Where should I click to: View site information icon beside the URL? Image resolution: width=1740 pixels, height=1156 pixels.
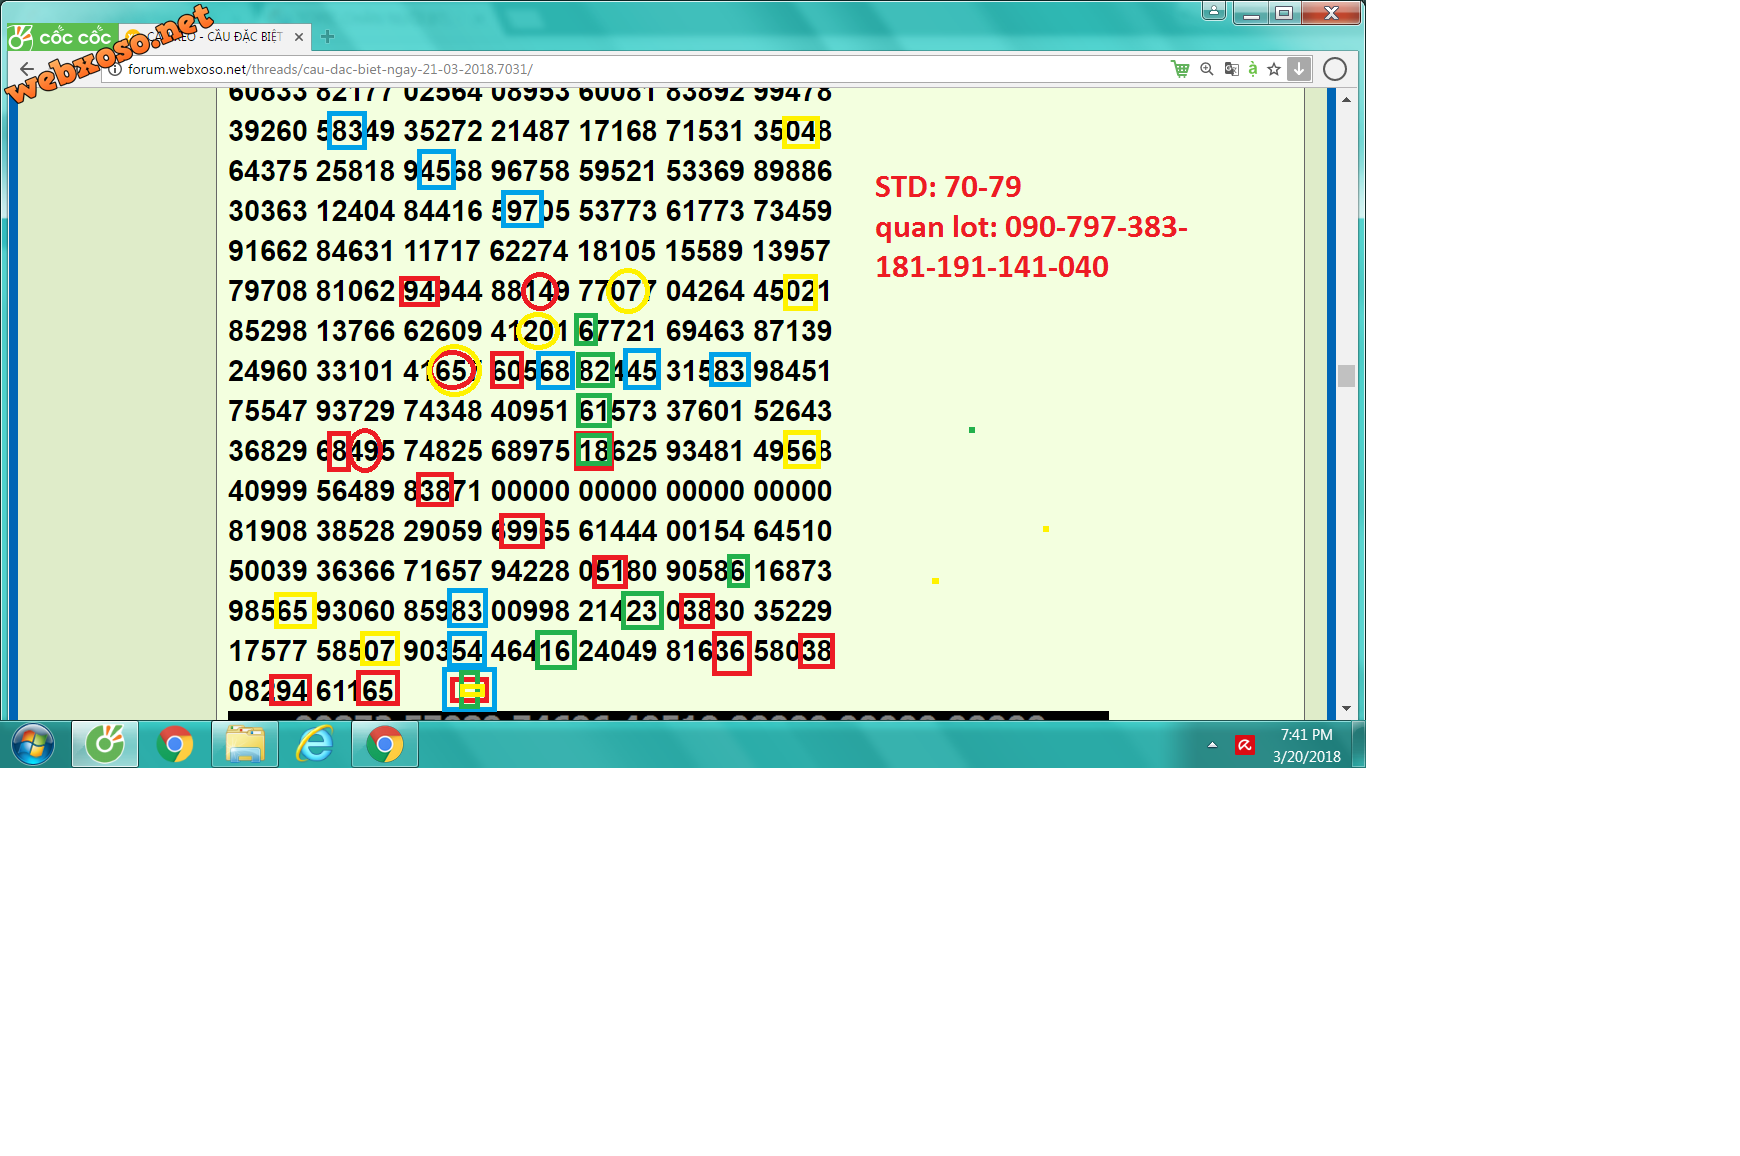(x=115, y=69)
